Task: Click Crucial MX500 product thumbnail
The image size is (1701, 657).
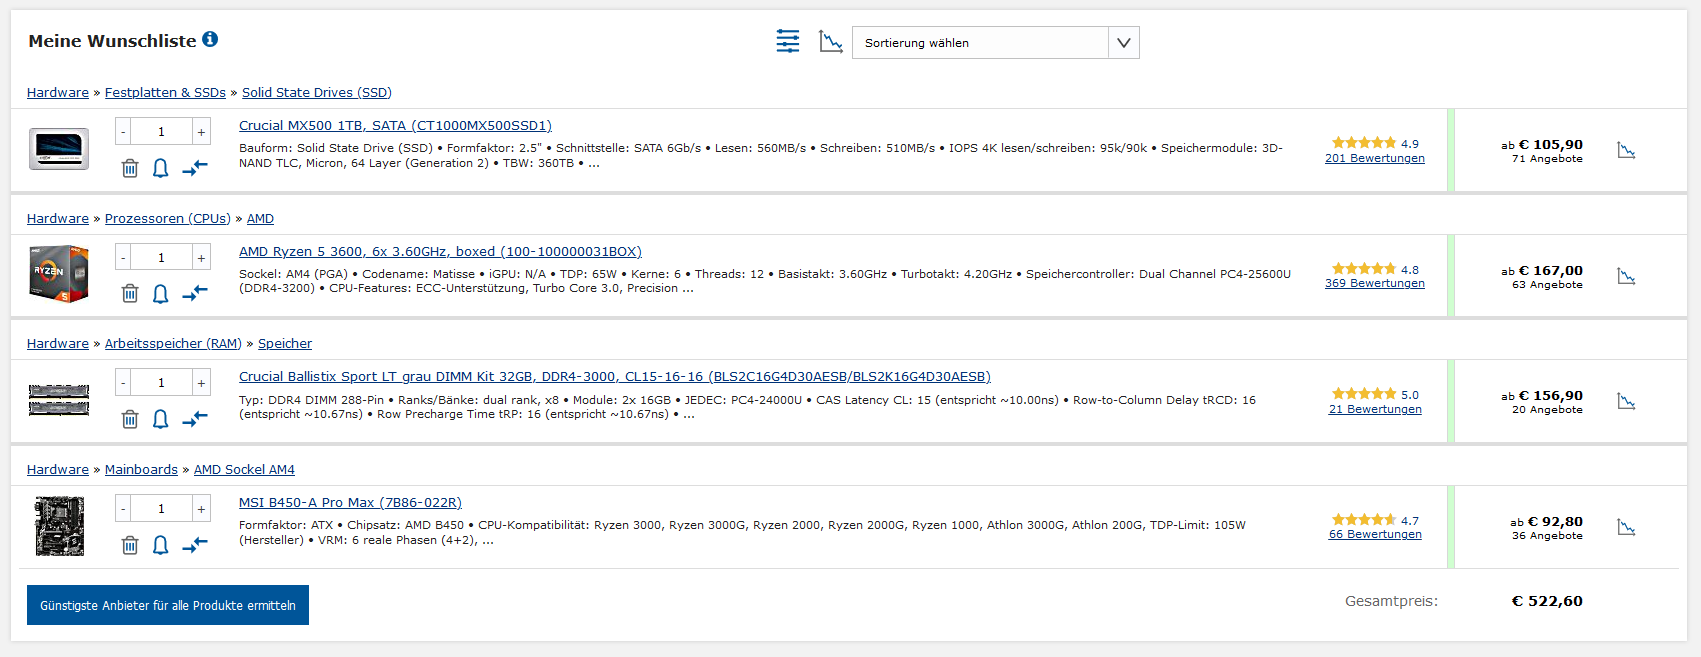Action: click(x=59, y=149)
